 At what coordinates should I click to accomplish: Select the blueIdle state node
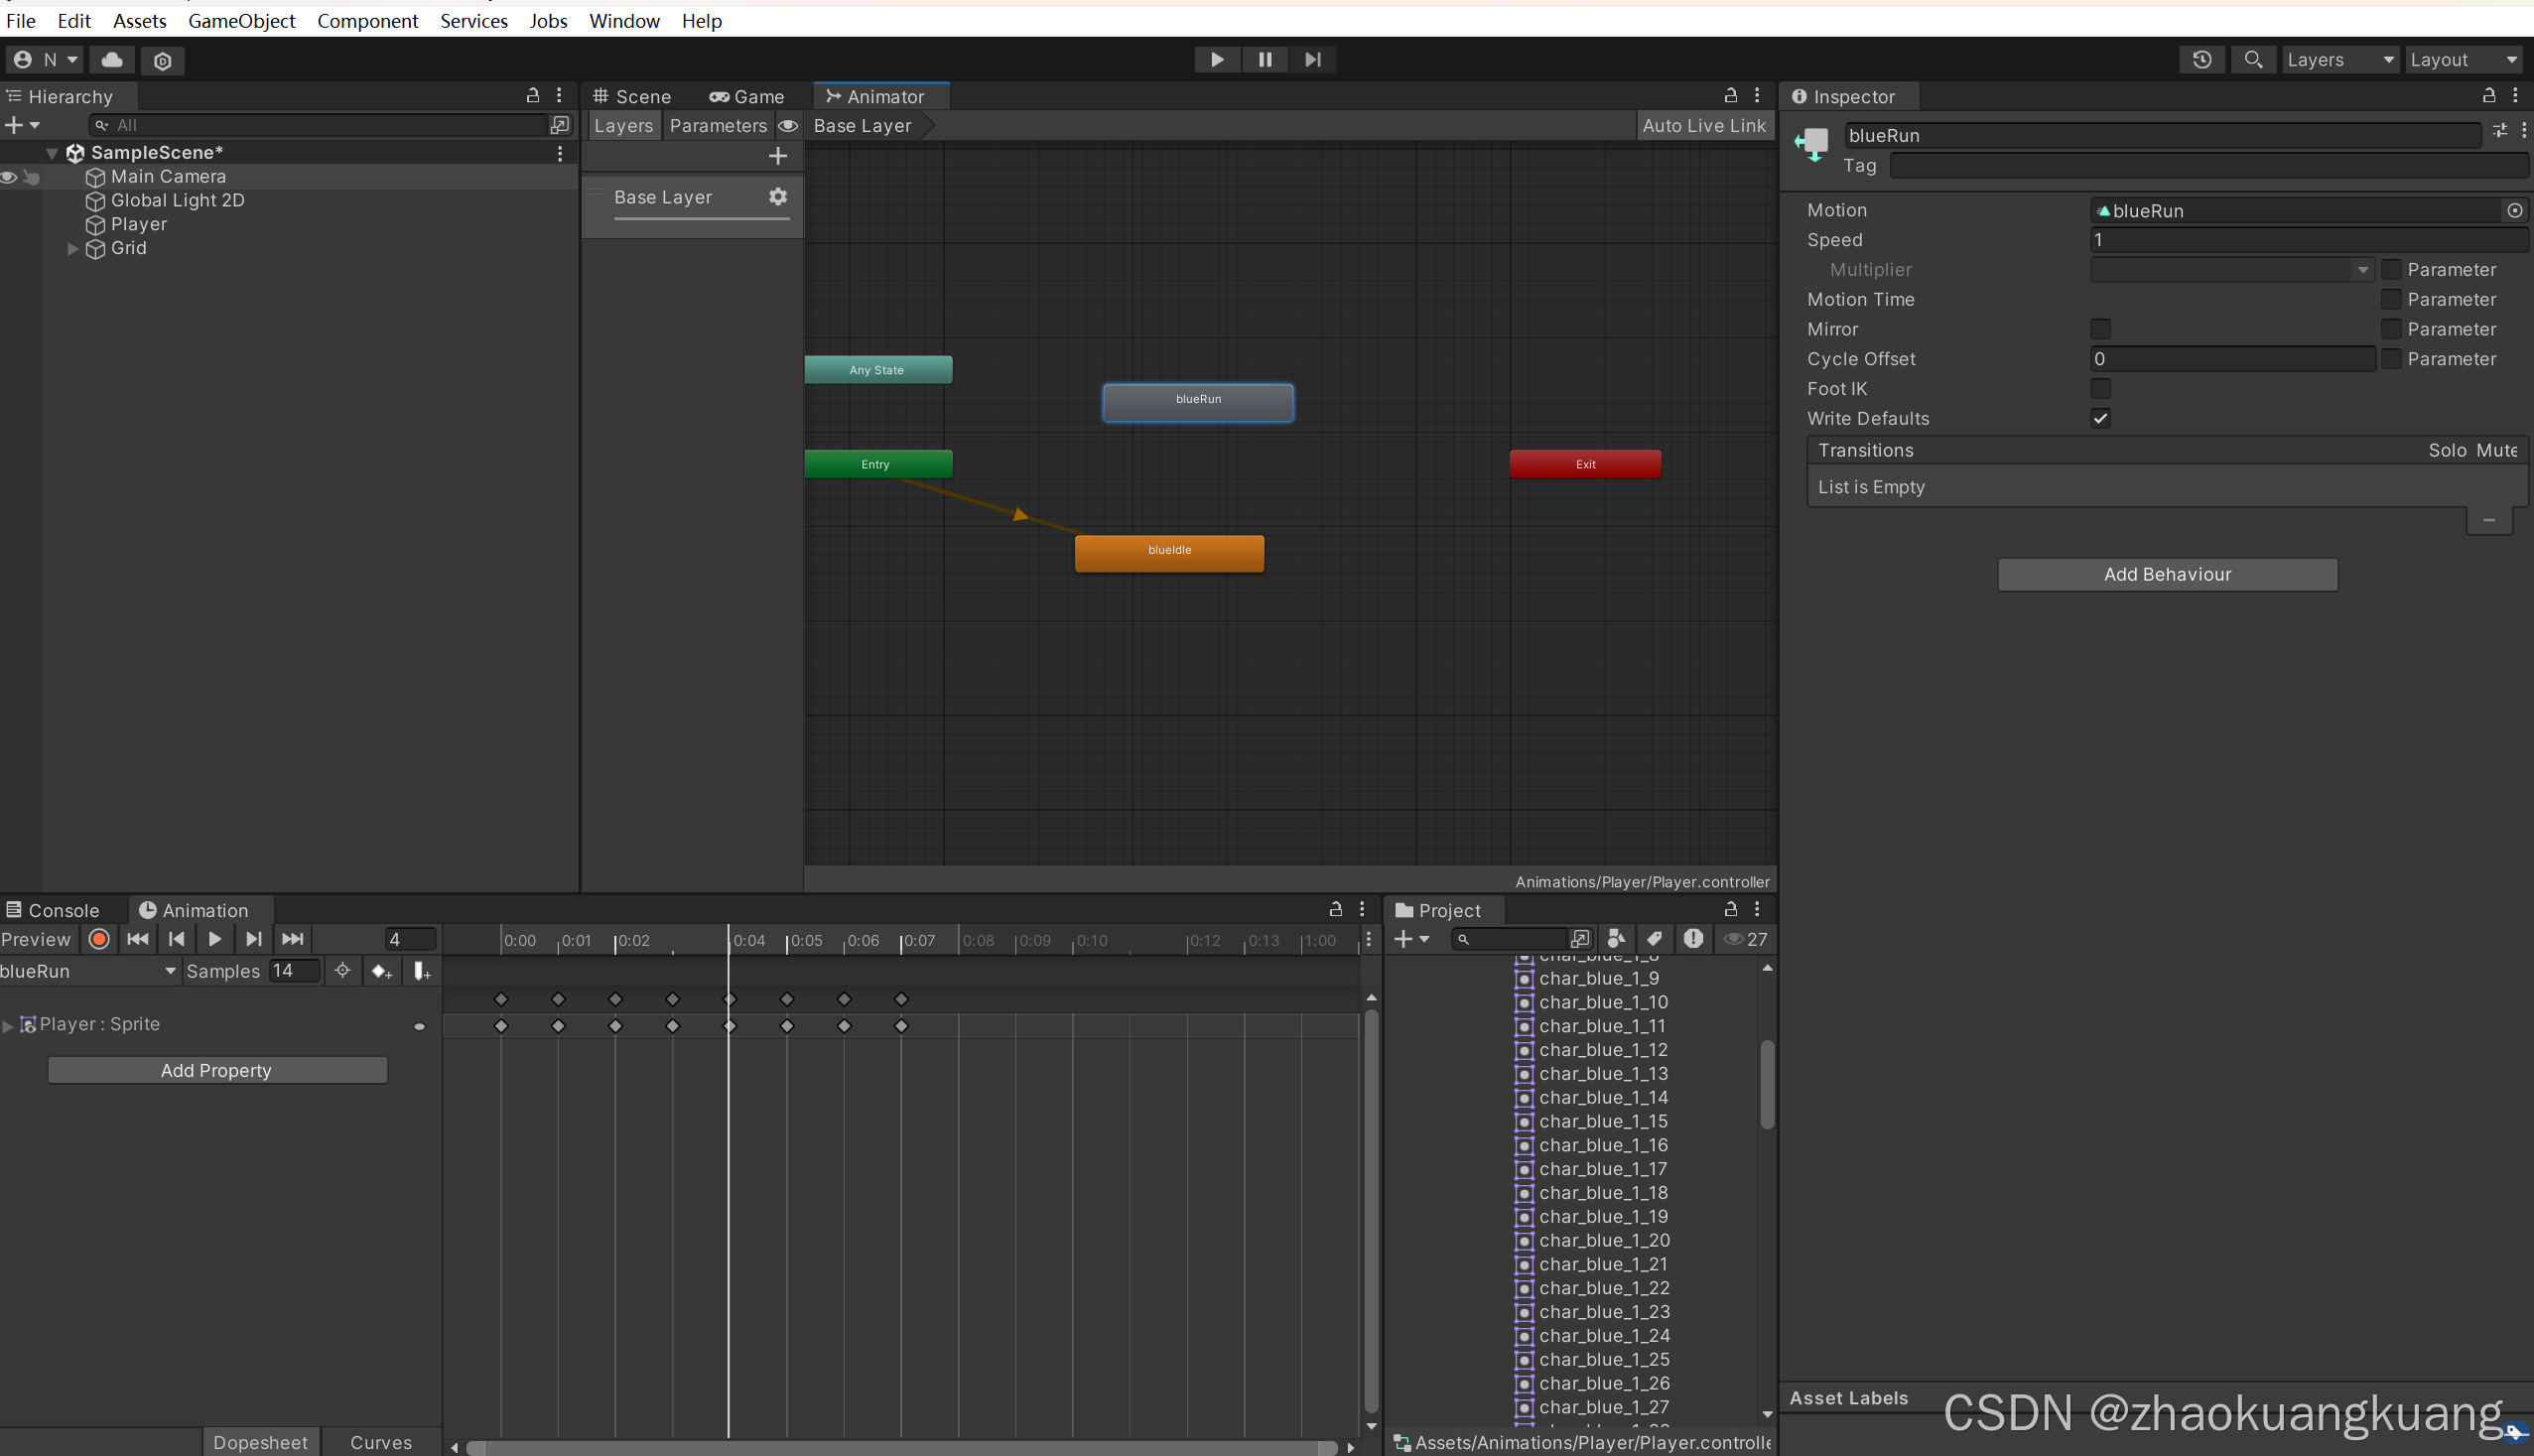[x=1168, y=552]
